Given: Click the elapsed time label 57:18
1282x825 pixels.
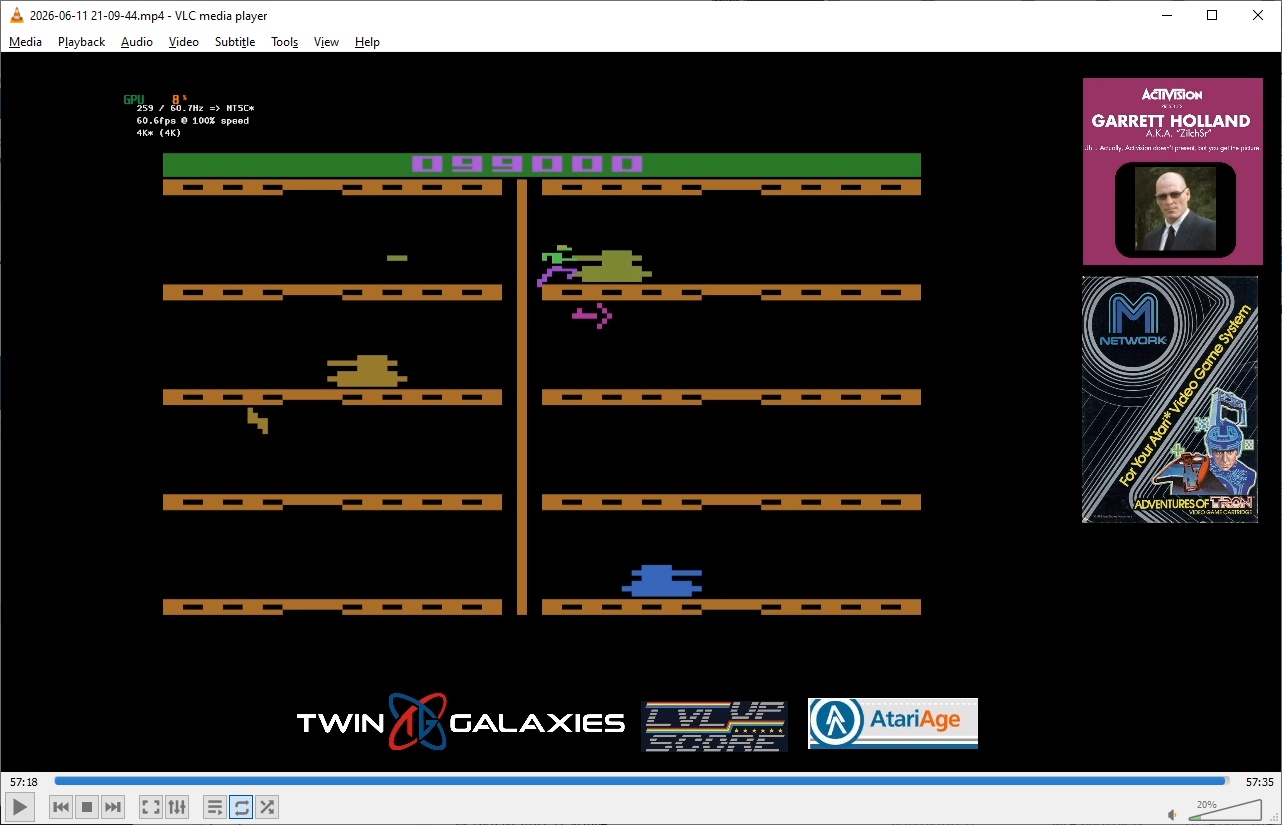Looking at the screenshot, I should pos(24,782).
